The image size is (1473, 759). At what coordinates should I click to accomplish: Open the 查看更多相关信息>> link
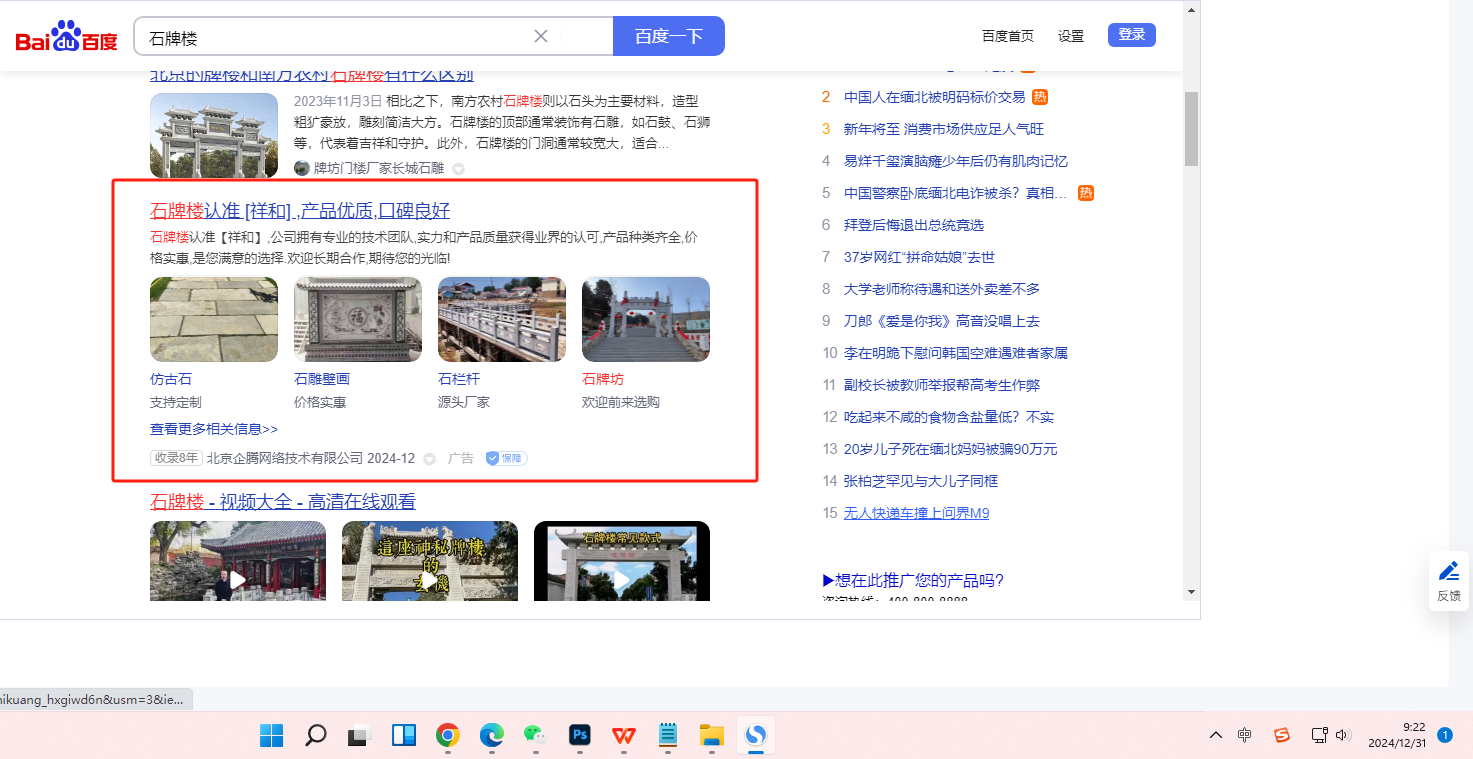tap(214, 429)
